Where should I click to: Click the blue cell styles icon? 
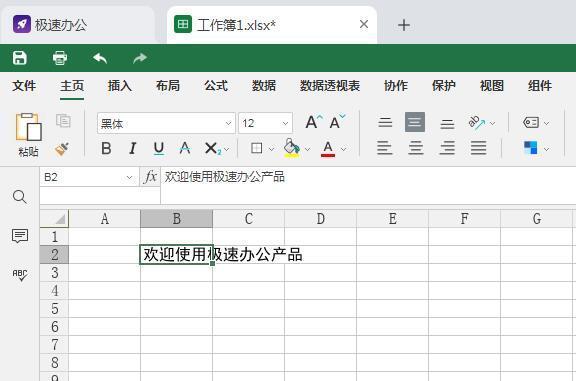click(531, 148)
